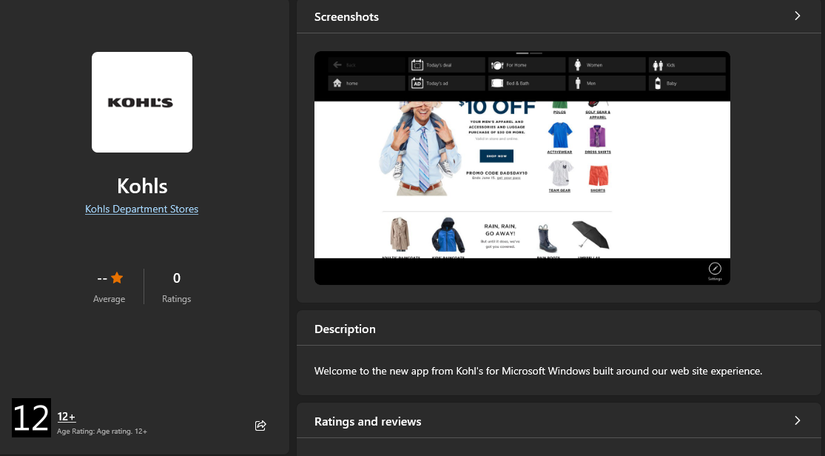Viewport: 825px width, 456px height.
Task: Click the Ratings and reviews heading
Action: (368, 421)
